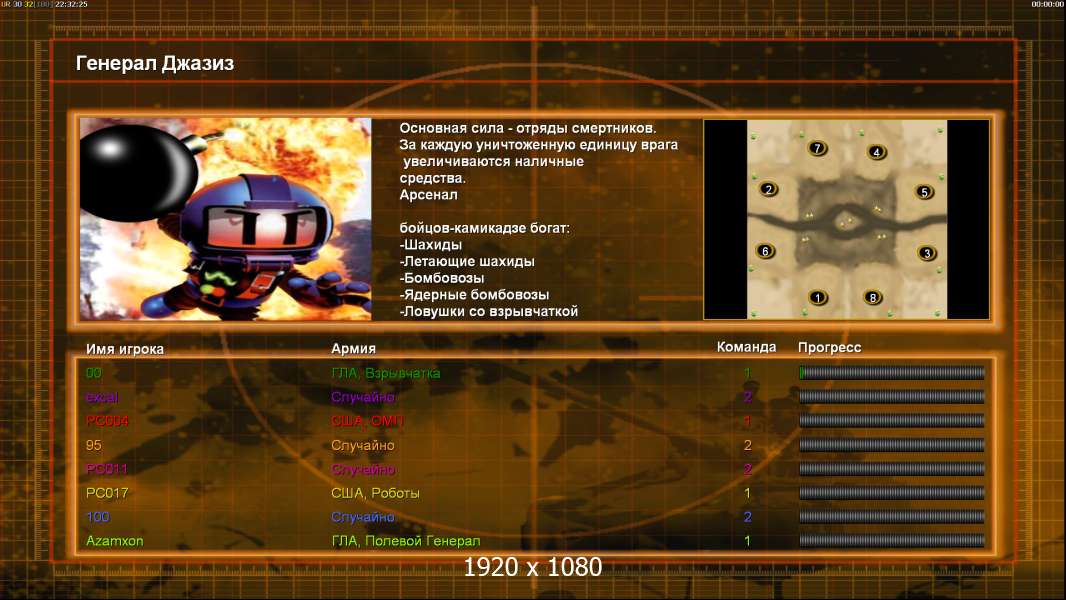This screenshot has height=600, width=1066.
Task: Choose start position 8 on minimap
Action: (x=872, y=297)
